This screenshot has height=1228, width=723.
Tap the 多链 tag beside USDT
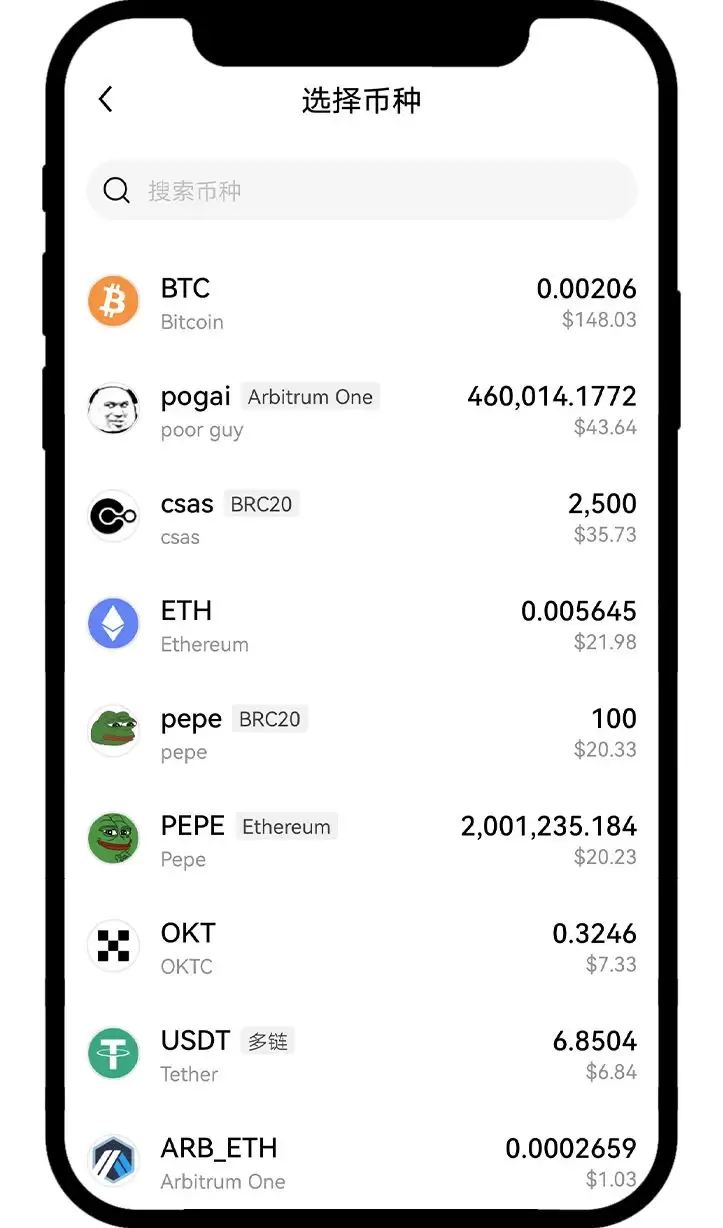tap(267, 1042)
